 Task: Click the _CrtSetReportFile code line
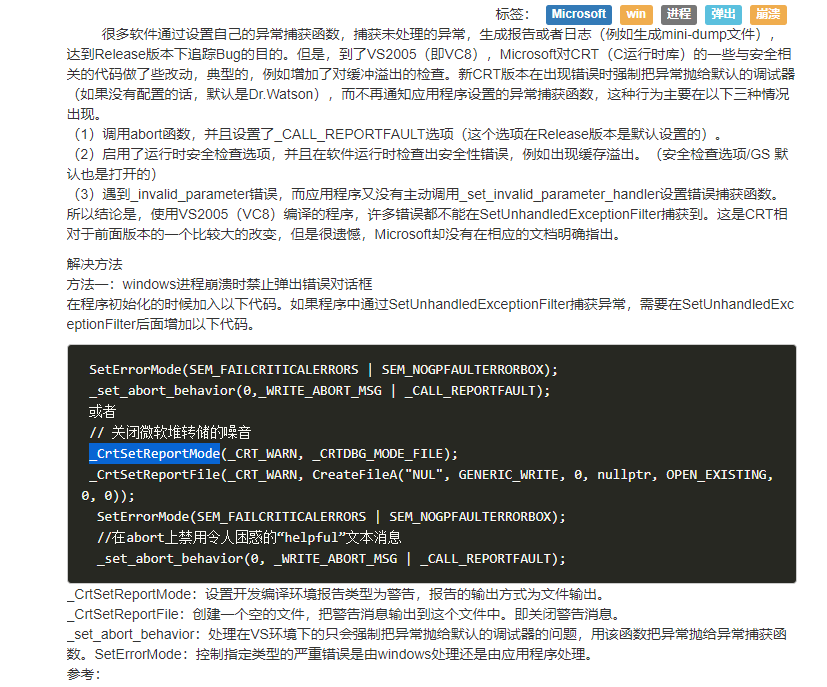(427, 485)
